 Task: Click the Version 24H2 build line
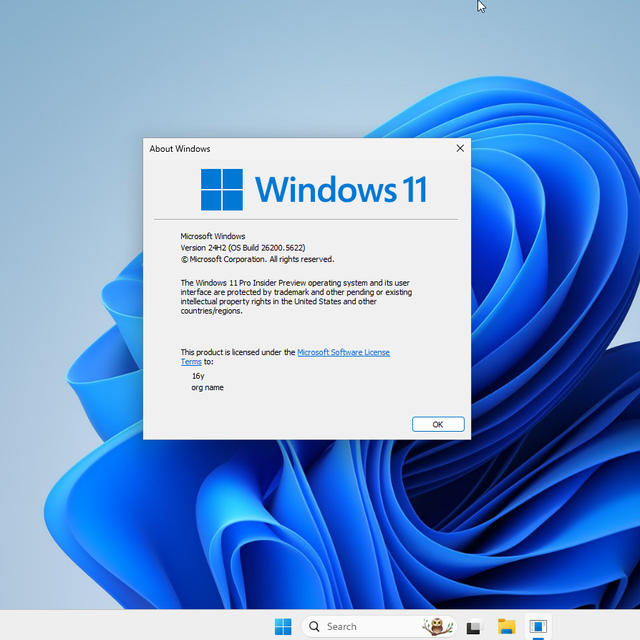(242, 247)
